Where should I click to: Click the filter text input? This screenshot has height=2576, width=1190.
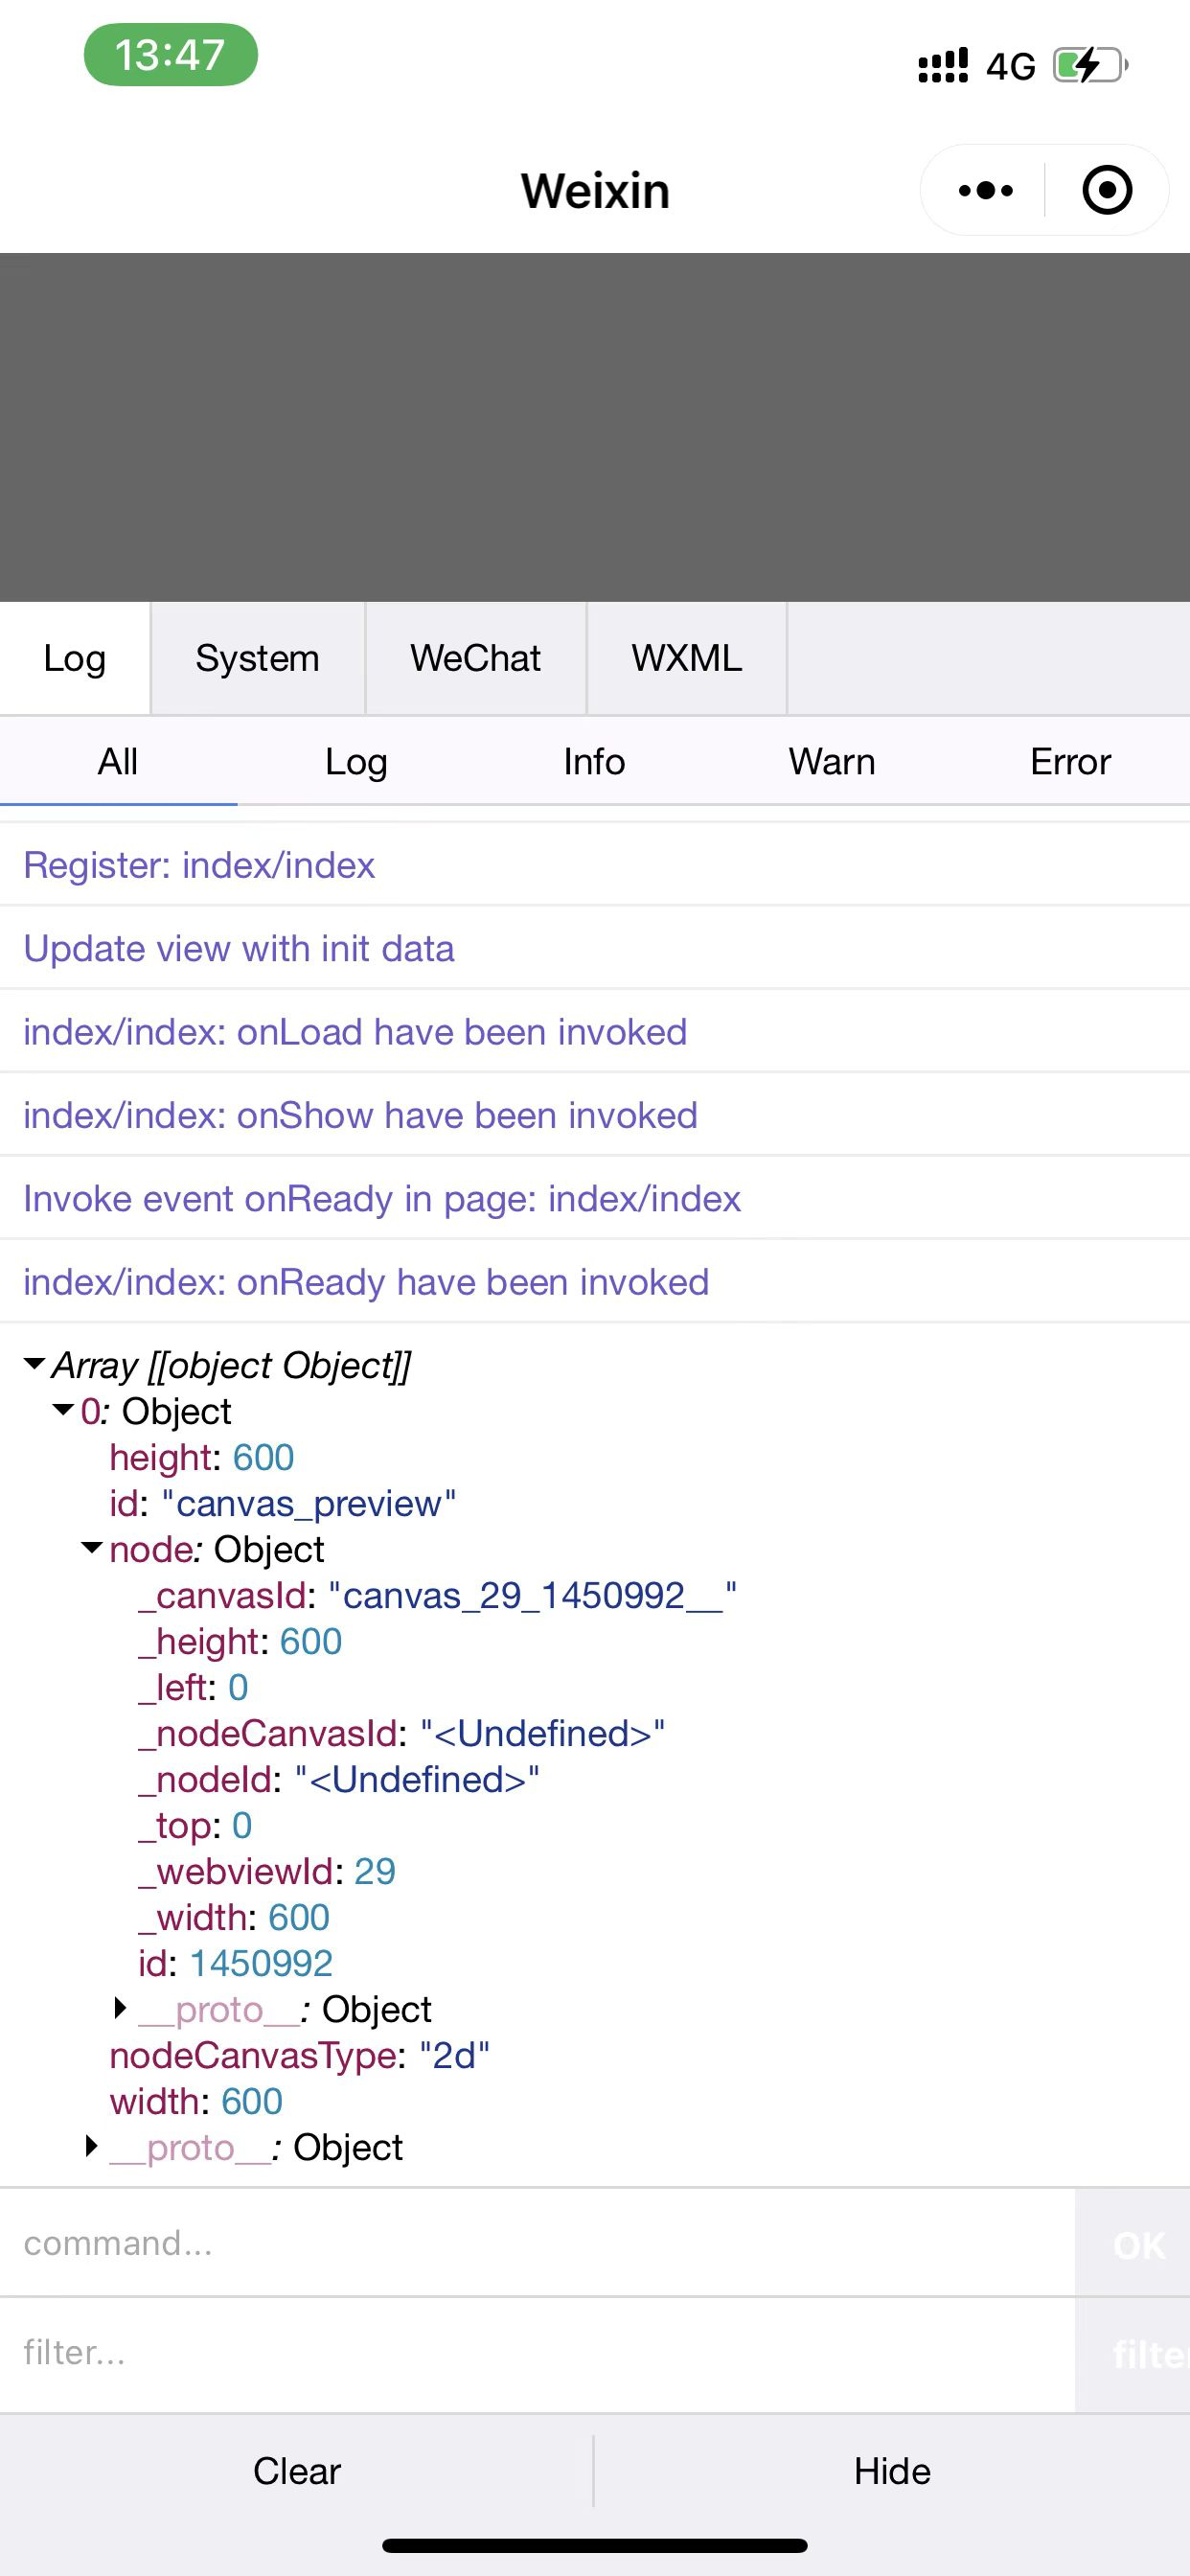(537, 2353)
